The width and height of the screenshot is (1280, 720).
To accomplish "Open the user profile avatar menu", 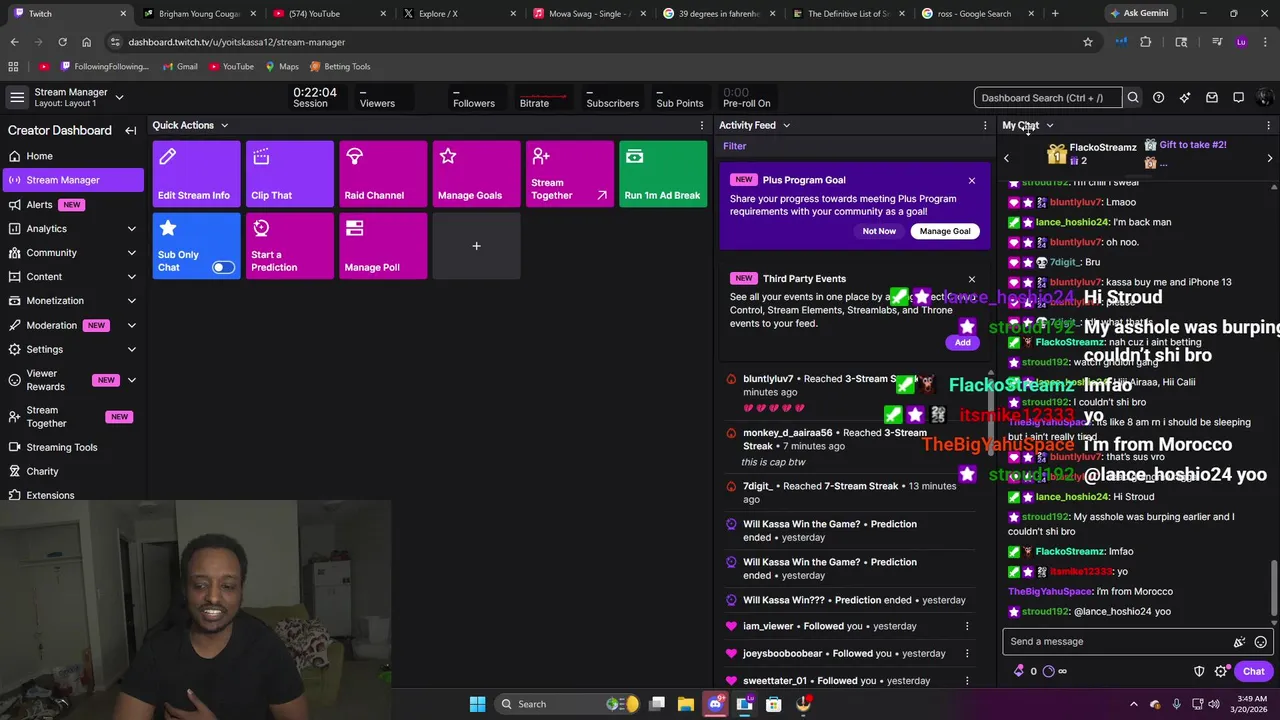I will pos(1265,98).
